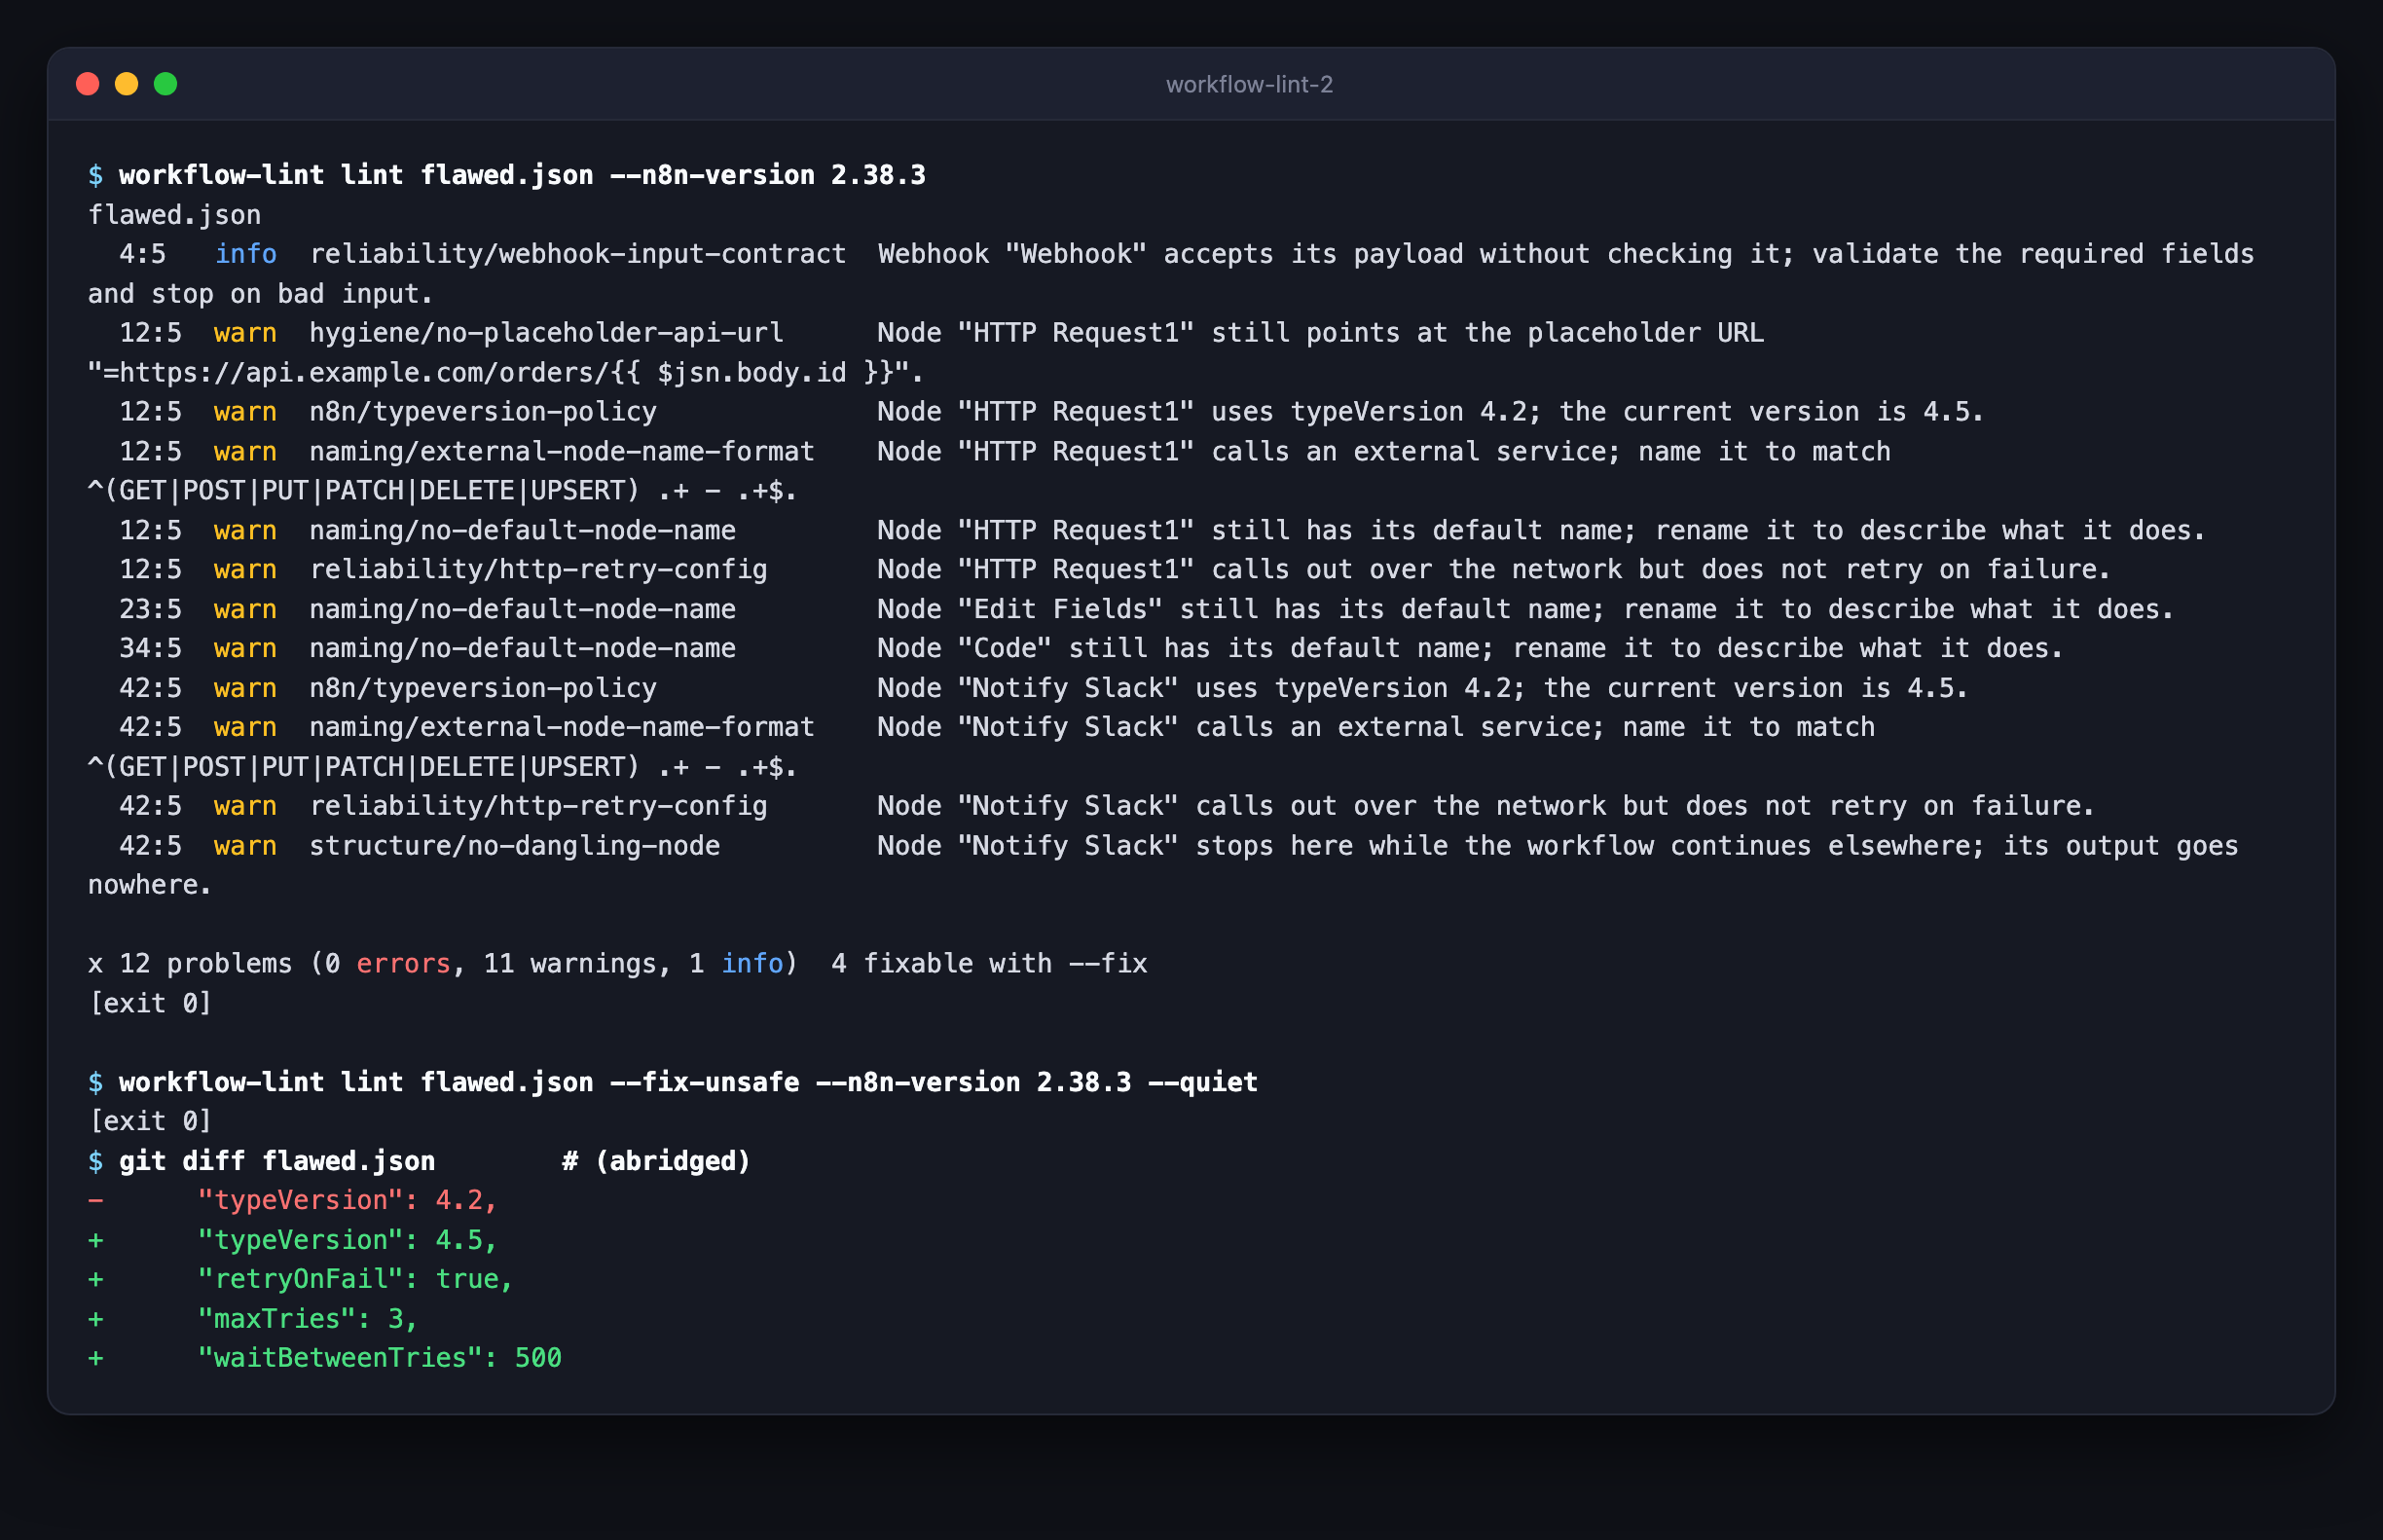
Task: Click the message about node "Code" default name
Action: (1470, 649)
